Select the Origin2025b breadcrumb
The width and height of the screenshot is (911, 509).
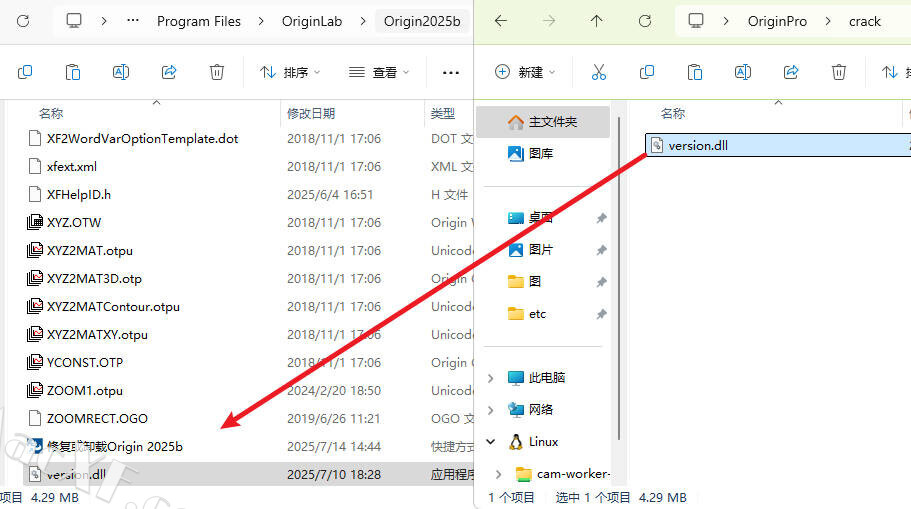422,21
